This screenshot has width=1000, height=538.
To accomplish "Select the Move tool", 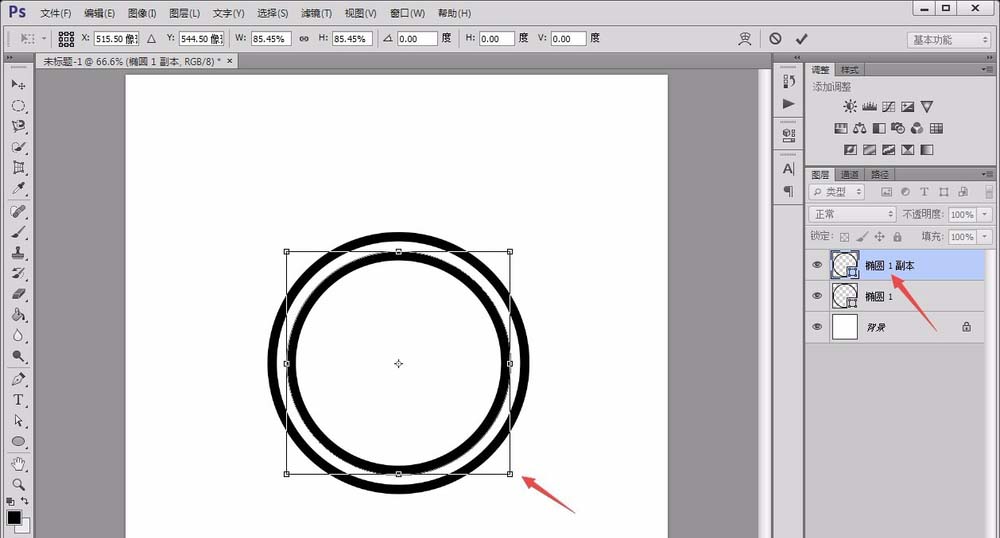I will (x=18, y=84).
